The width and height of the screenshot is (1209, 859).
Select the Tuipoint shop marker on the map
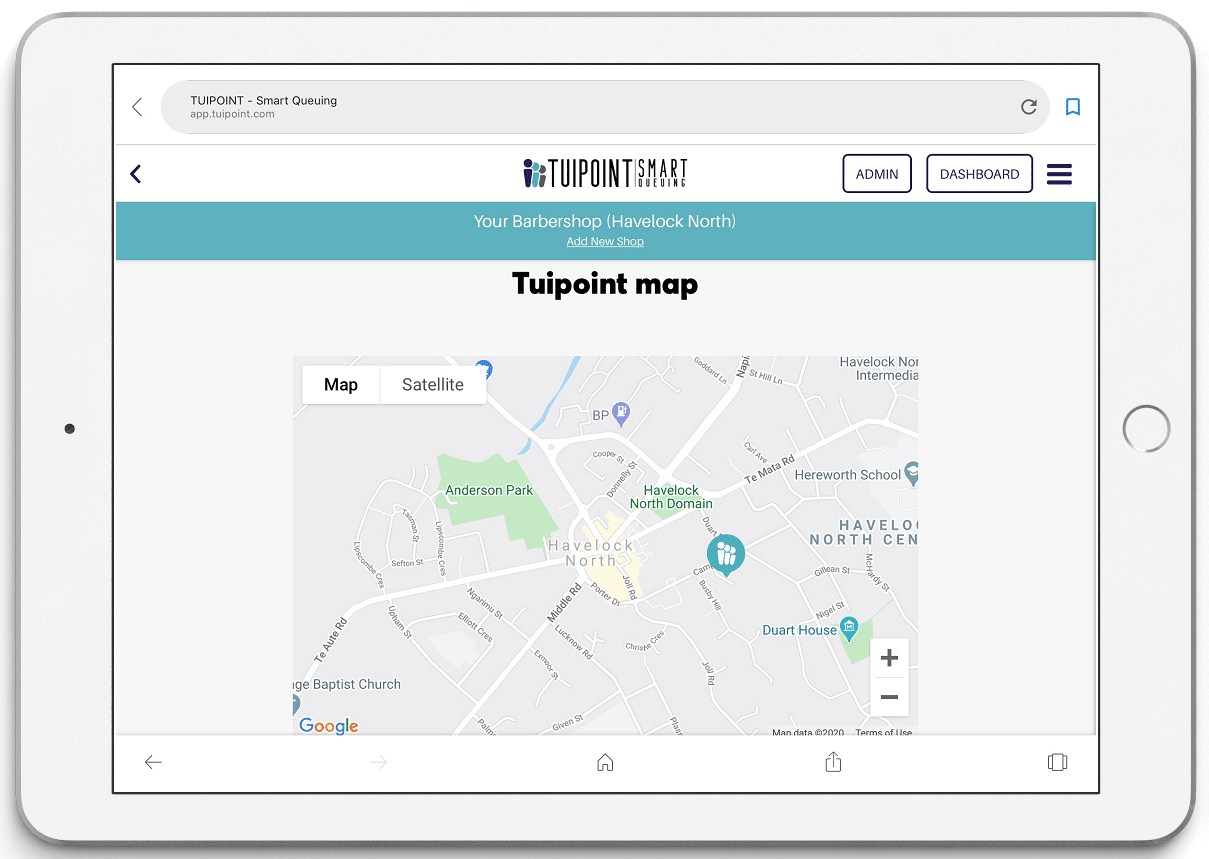pos(726,555)
